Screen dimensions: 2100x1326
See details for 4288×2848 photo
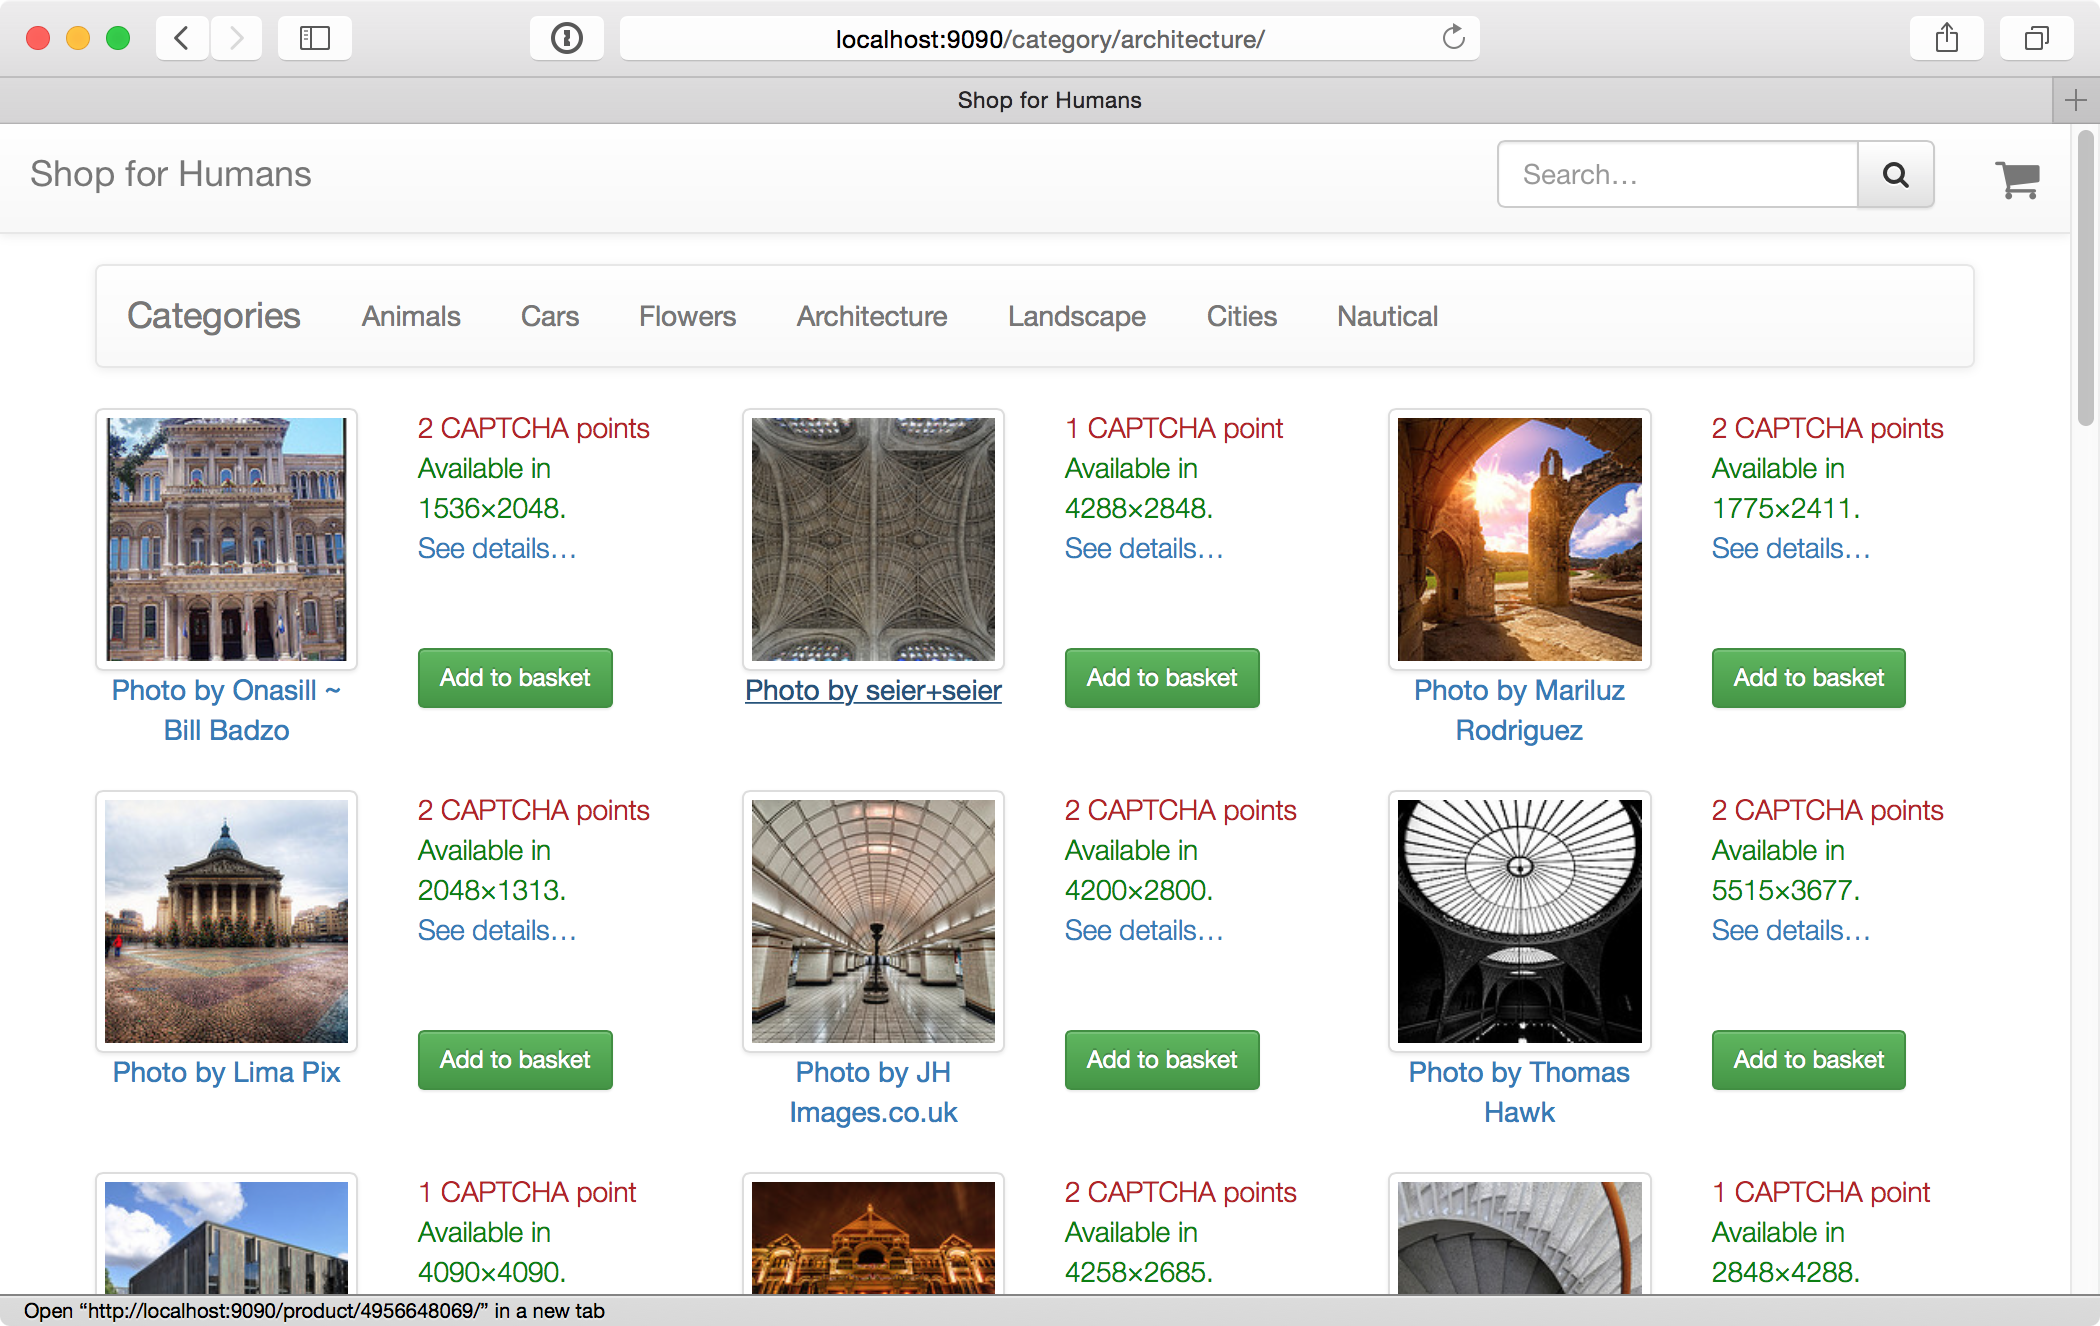pos(1144,548)
